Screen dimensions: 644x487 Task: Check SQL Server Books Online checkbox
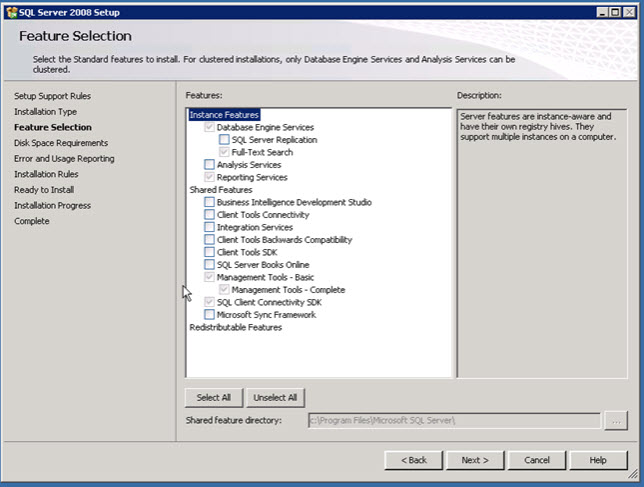(209, 265)
